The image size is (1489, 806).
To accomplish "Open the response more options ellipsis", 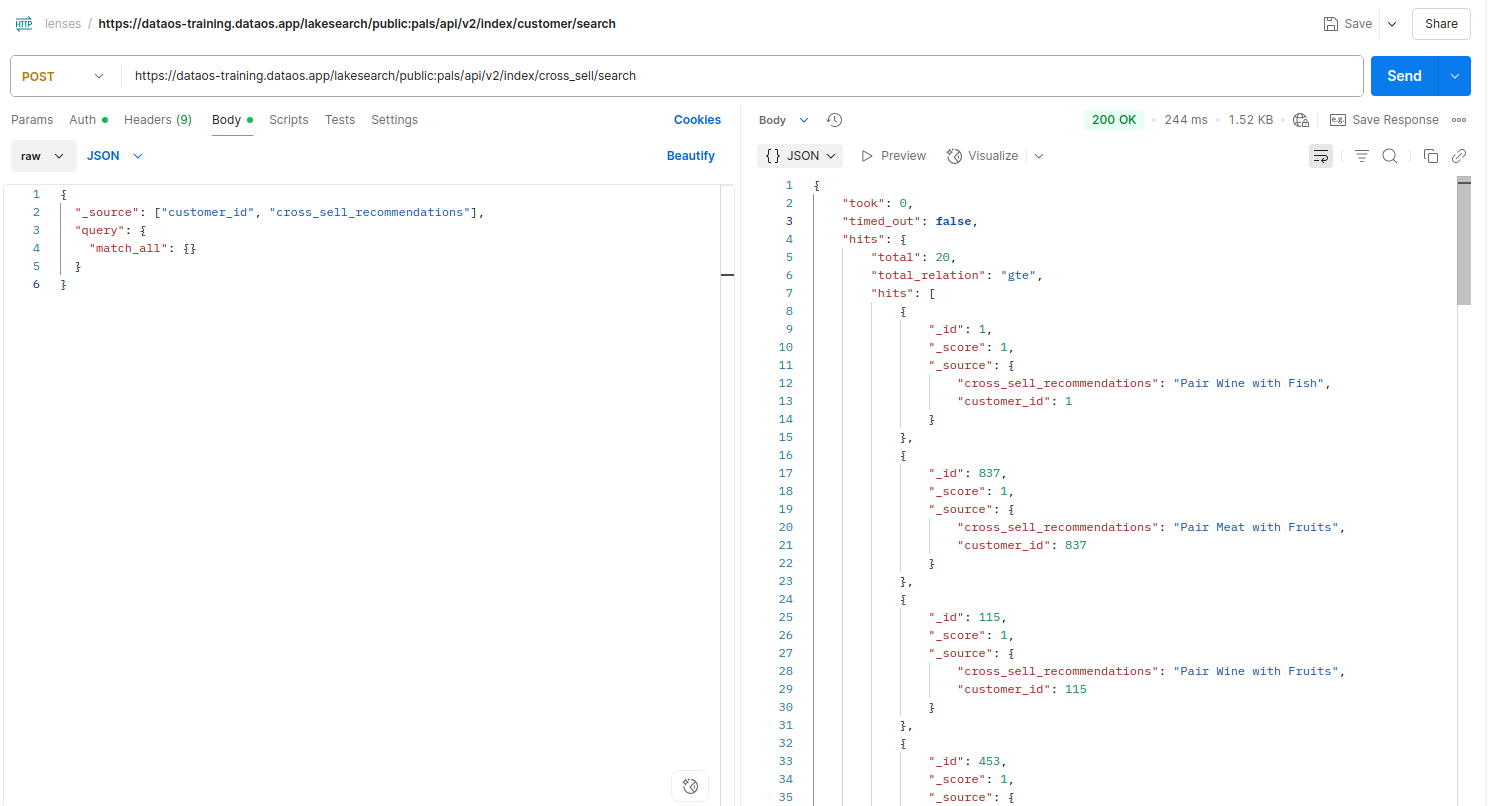I will click(x=1459, y=120).
